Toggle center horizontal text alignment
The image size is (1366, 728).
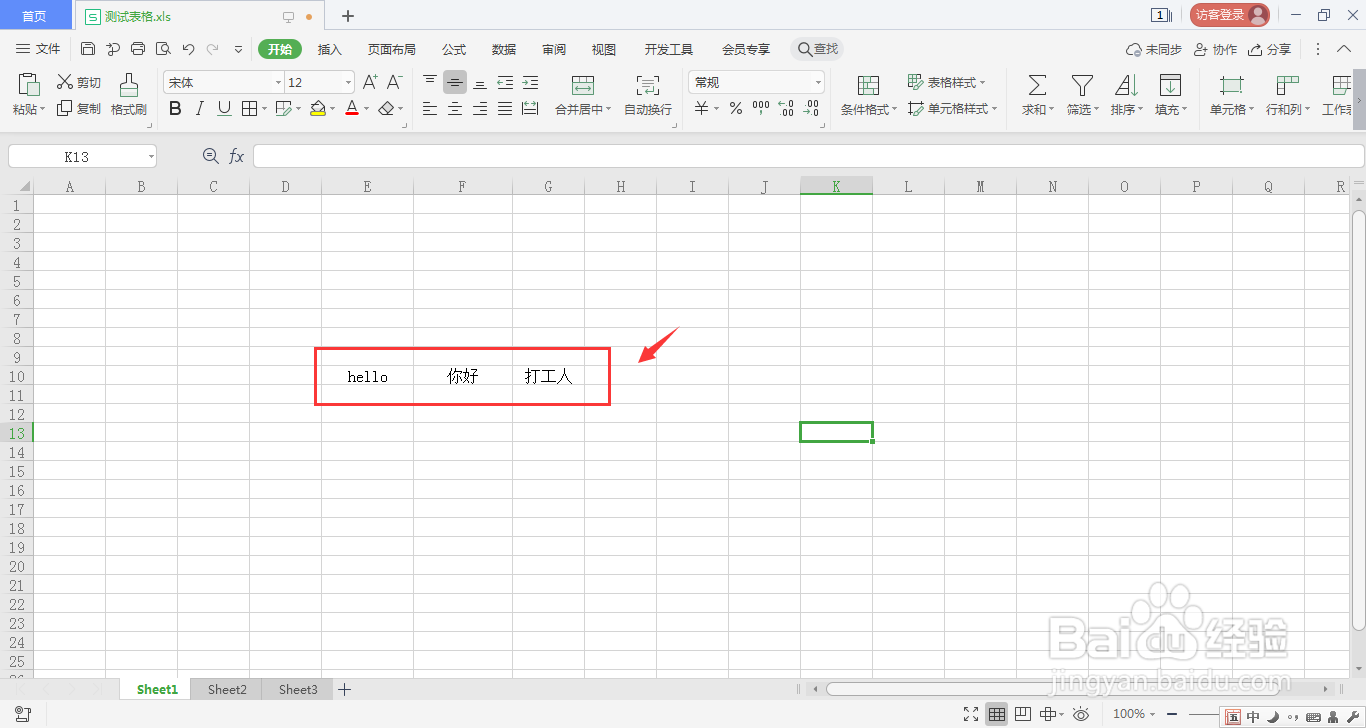coord(455,108)
